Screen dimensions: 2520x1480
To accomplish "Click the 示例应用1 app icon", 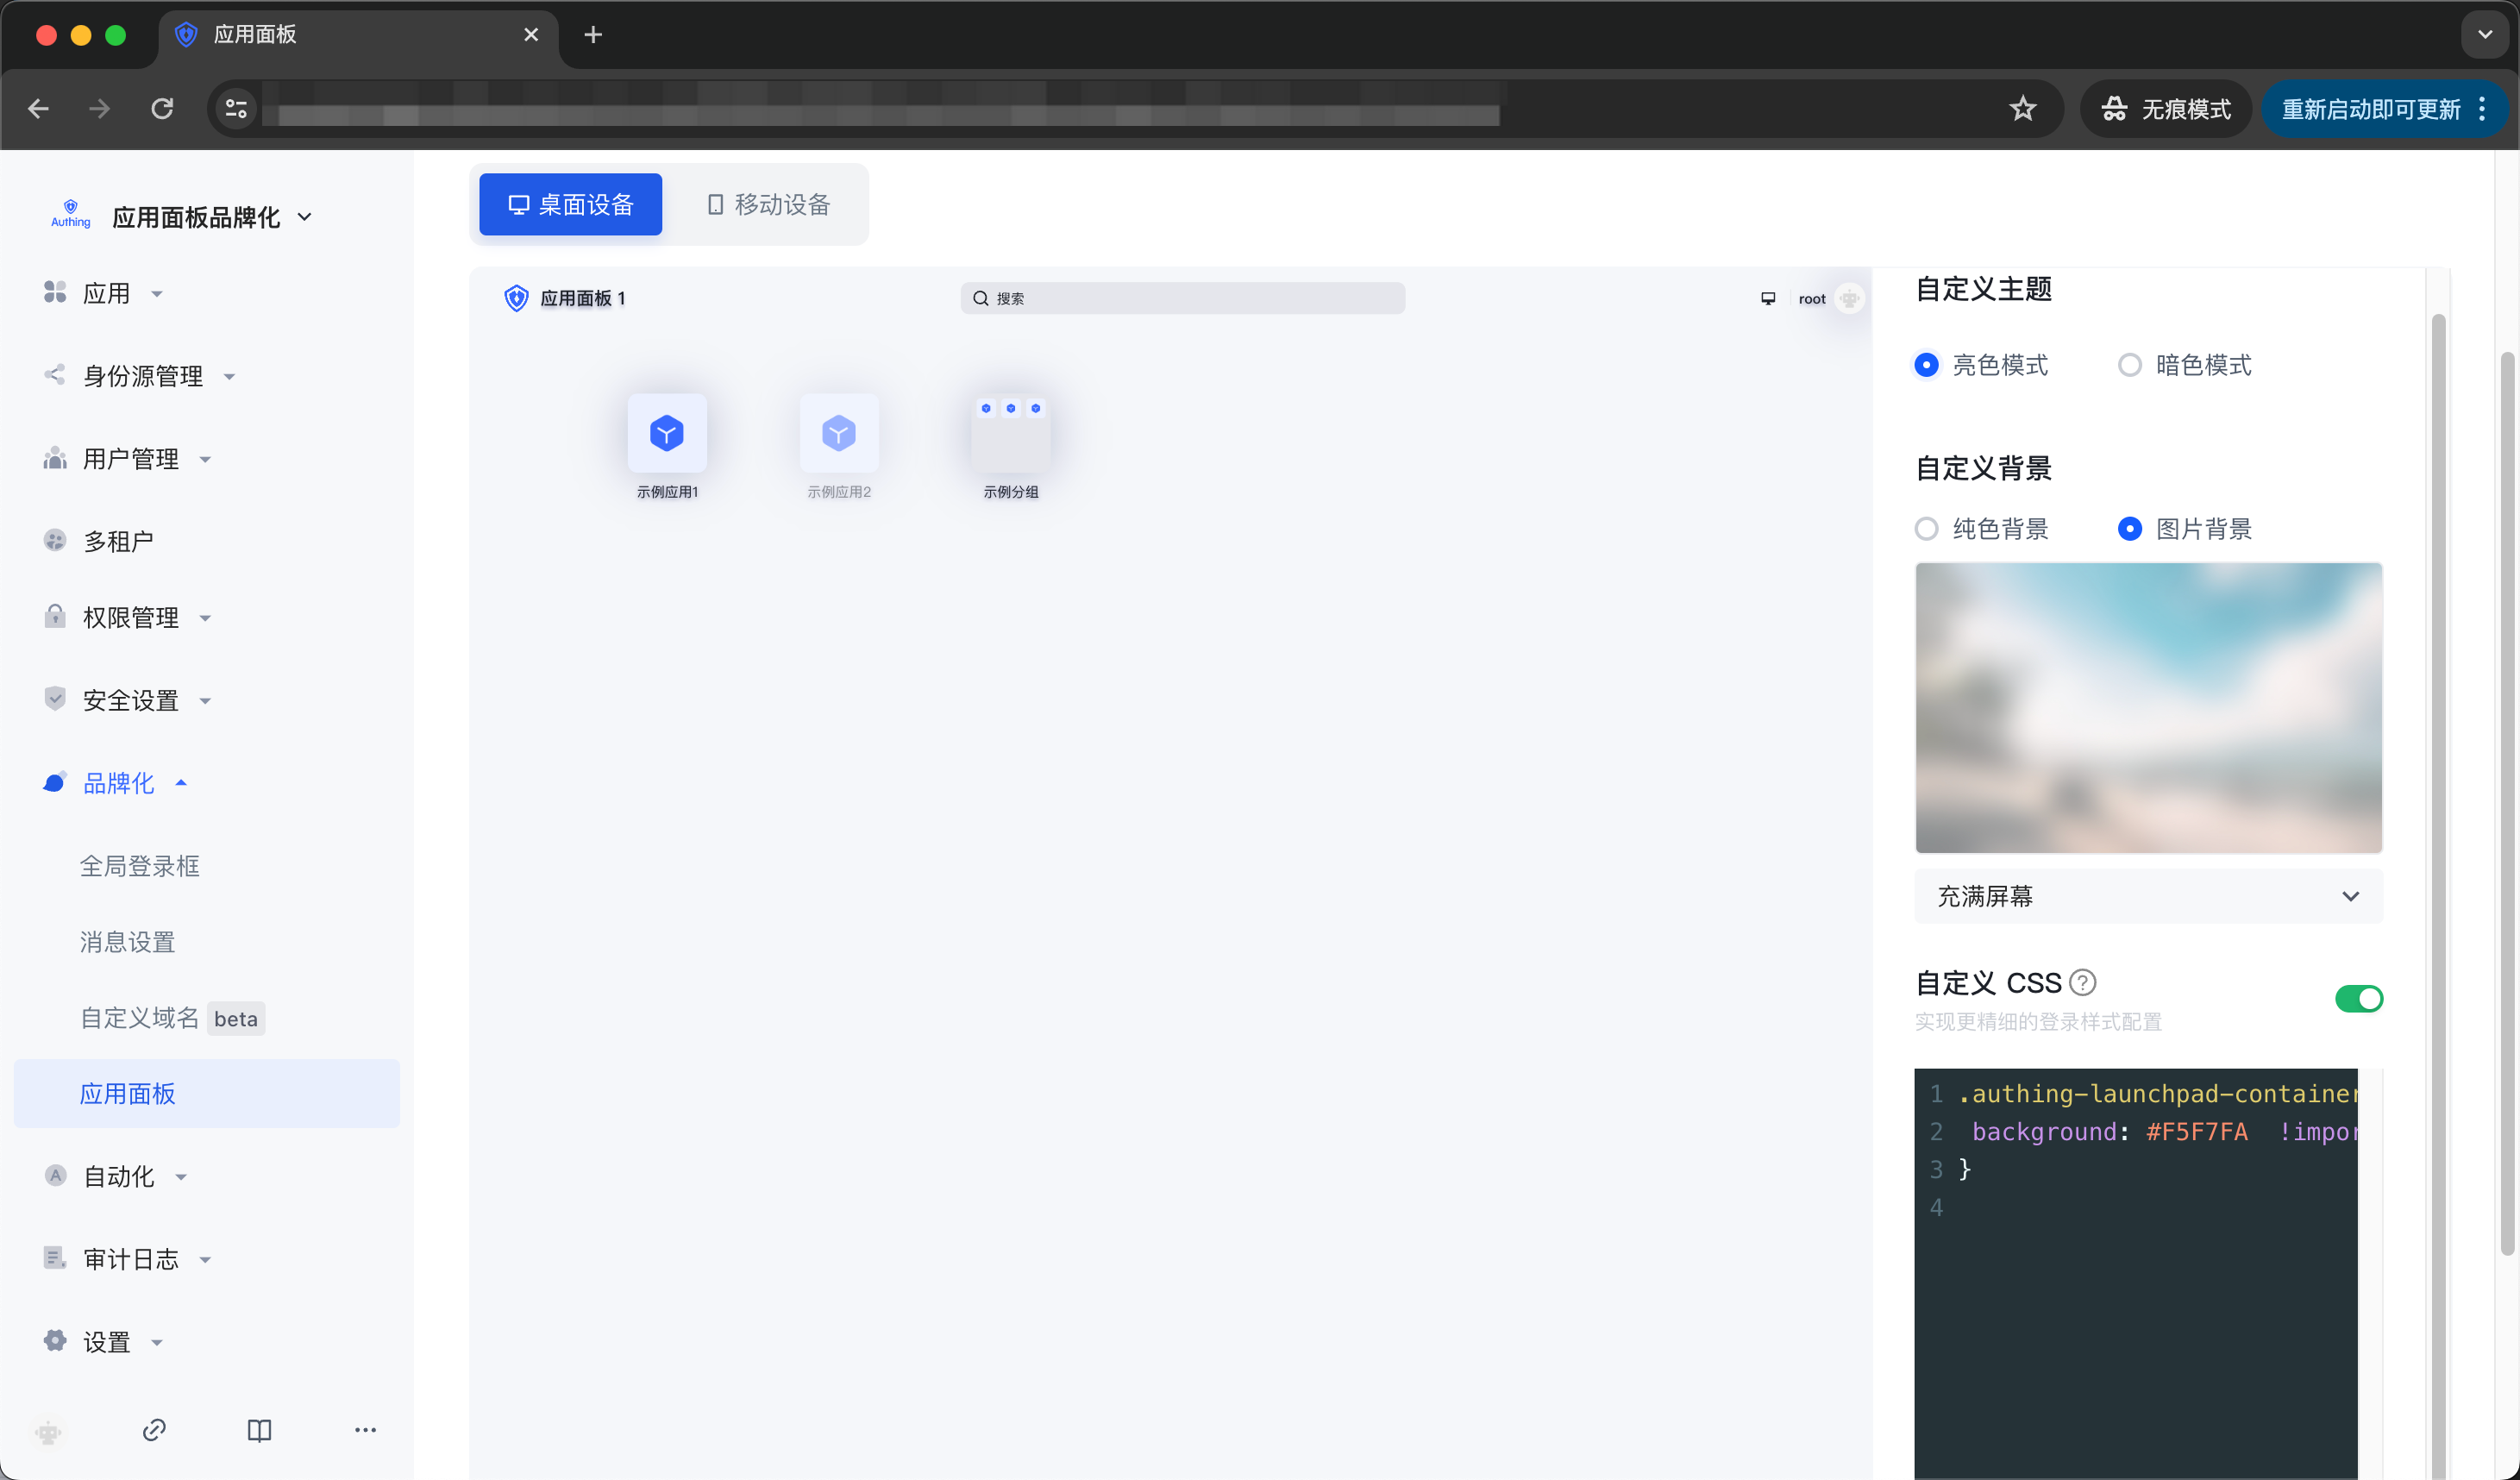I will [667, 433].
